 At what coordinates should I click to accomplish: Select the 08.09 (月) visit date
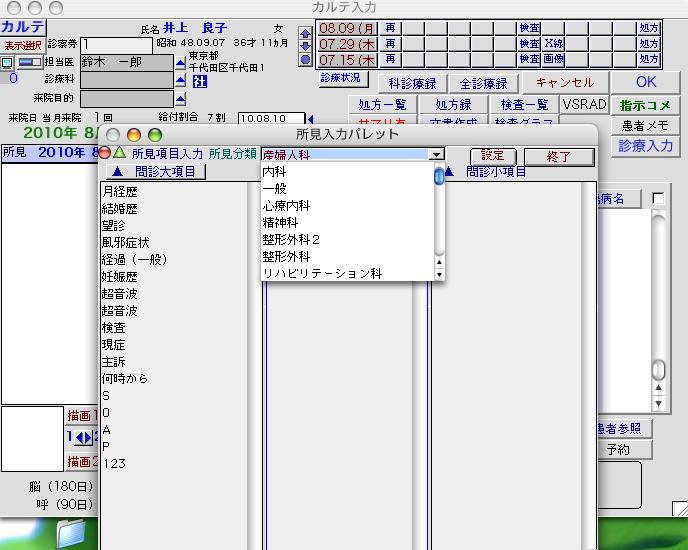point(347,29)
